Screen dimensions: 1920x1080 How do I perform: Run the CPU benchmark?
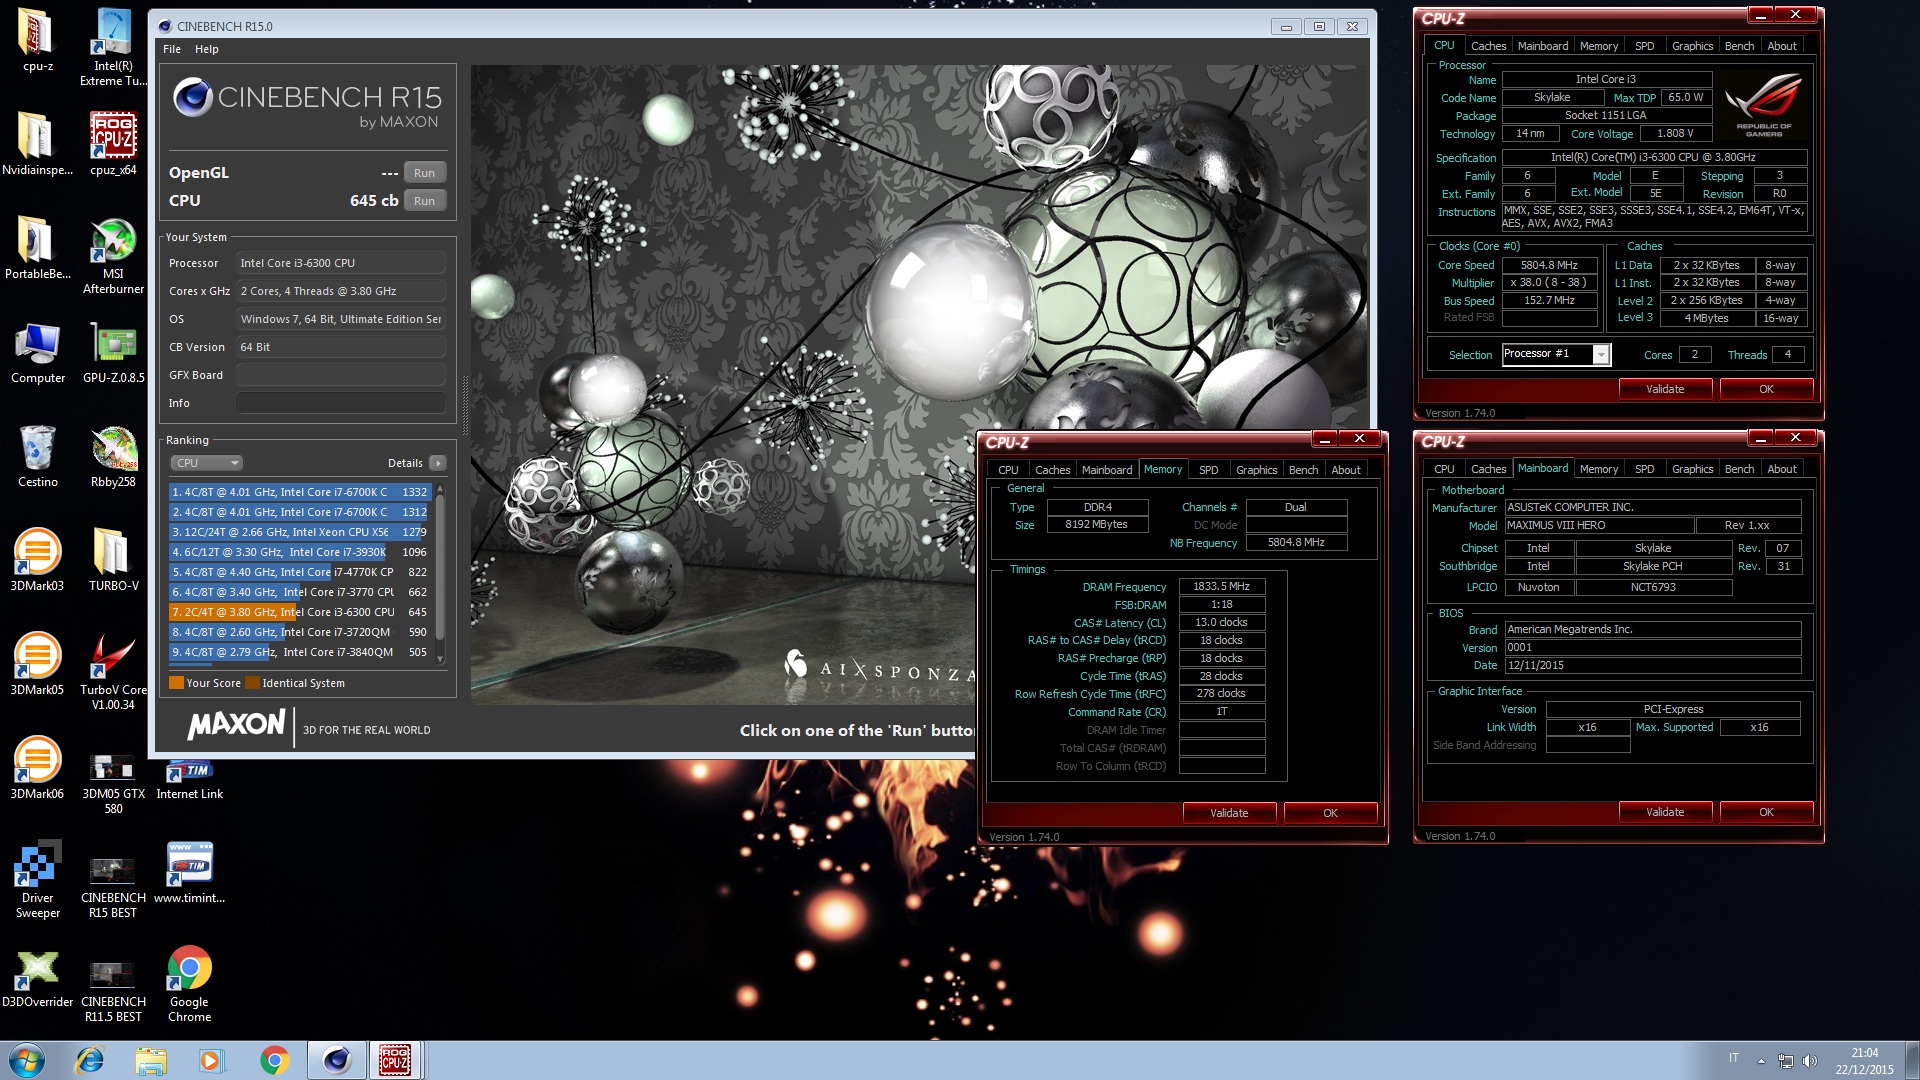(x=424, y=201)
